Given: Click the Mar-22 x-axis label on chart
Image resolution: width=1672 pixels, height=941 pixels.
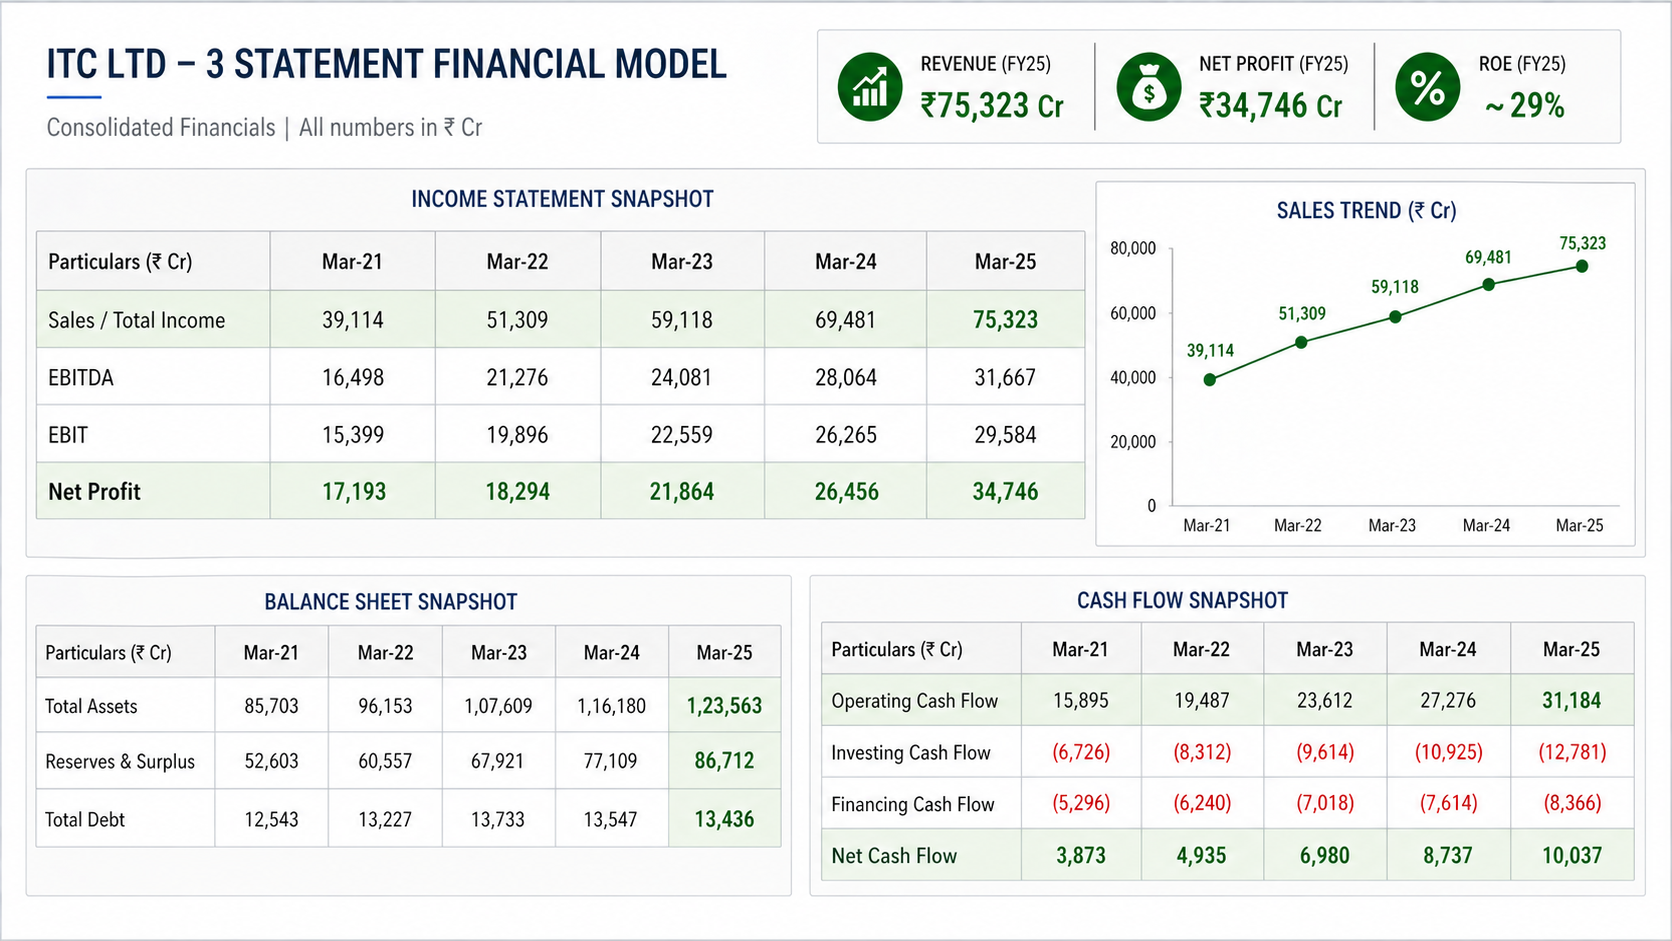Looking at the screenshot, I should pos(1298,525).
